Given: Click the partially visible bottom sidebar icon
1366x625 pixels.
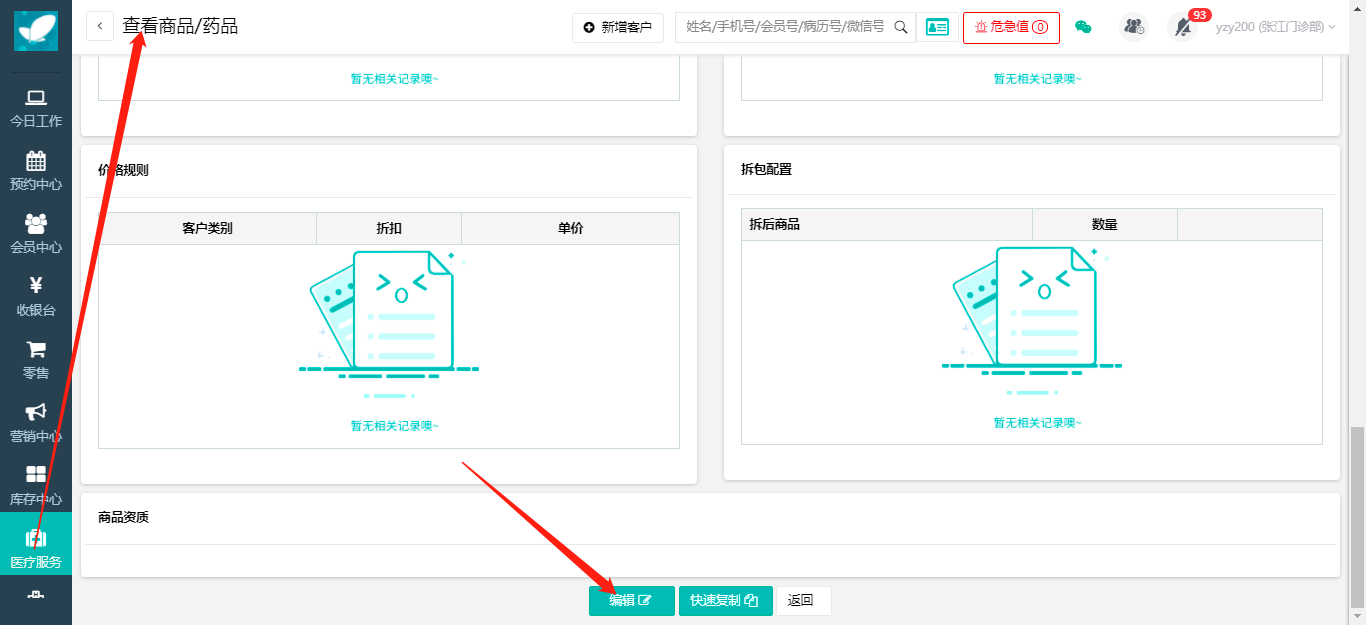Looking at the screenshot, I should point(36,597).
